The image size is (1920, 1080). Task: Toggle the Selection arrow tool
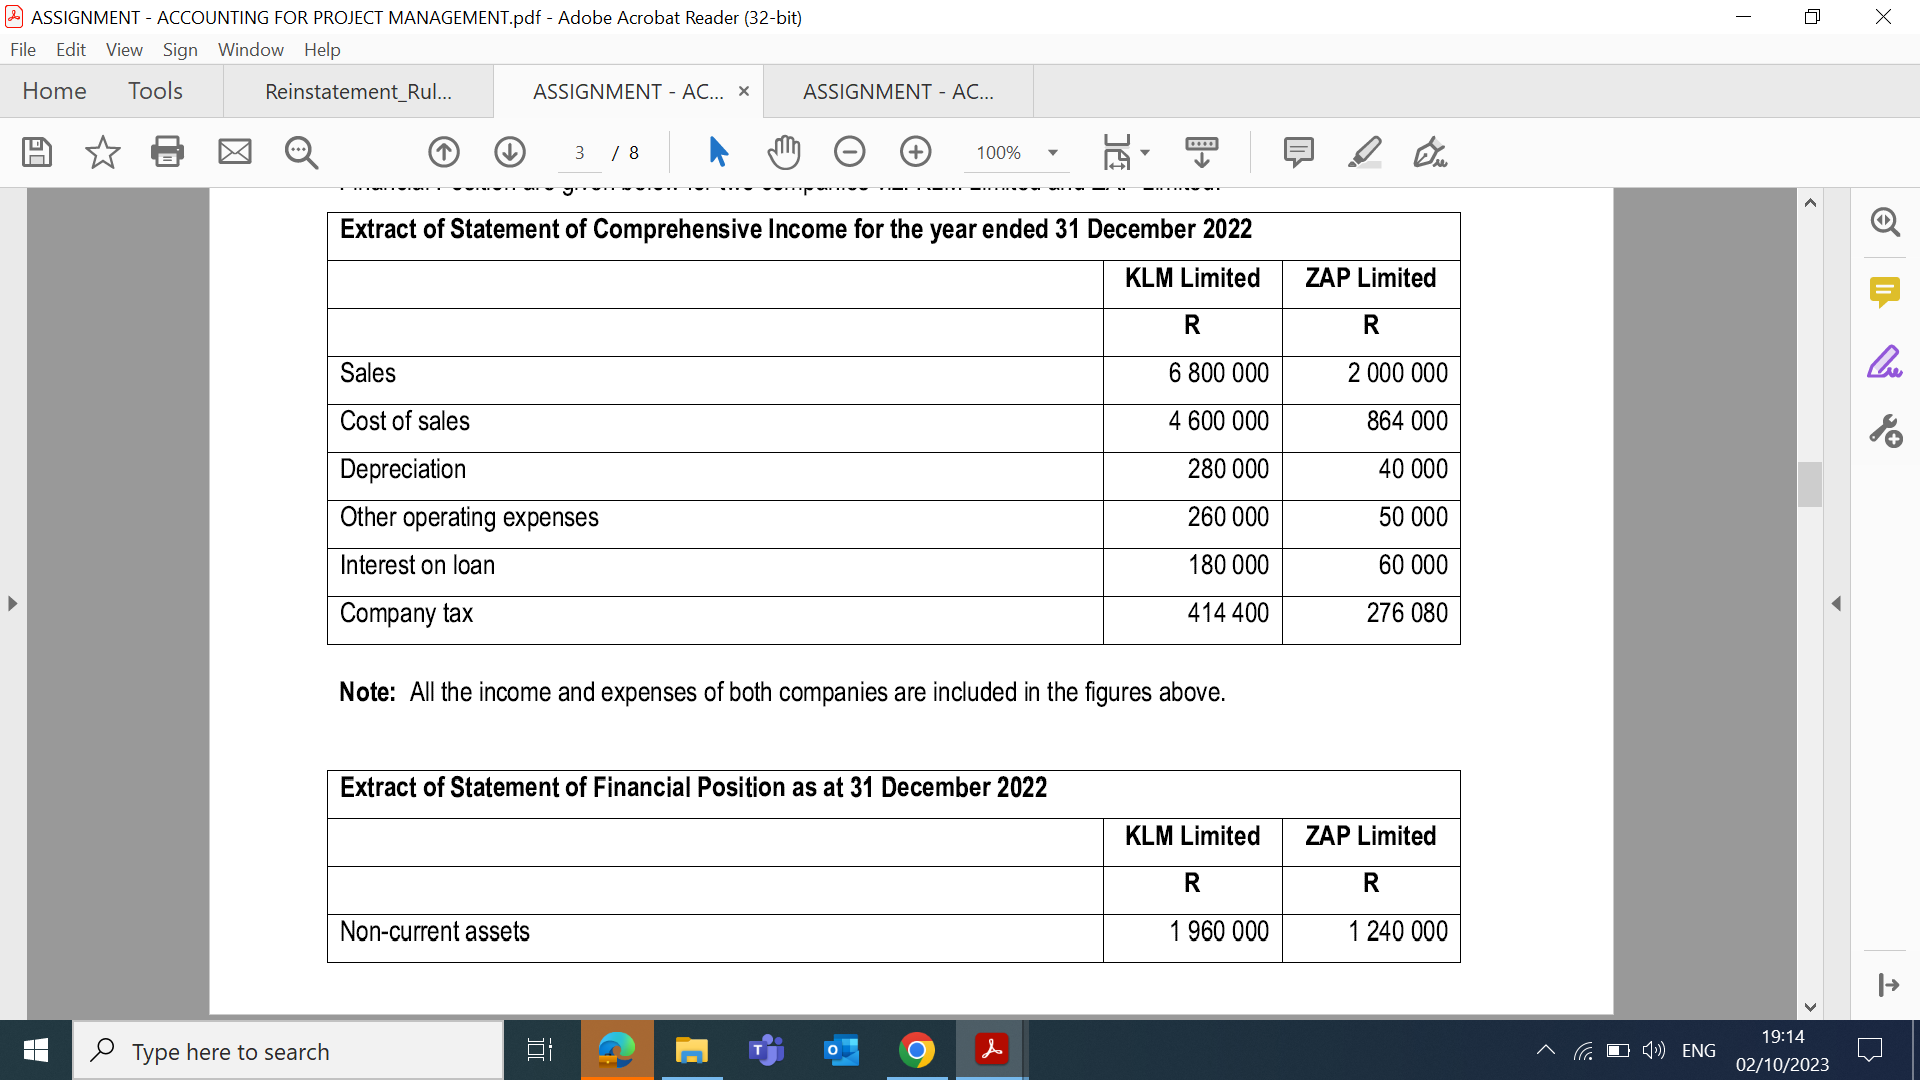click(x=717, y=152)
